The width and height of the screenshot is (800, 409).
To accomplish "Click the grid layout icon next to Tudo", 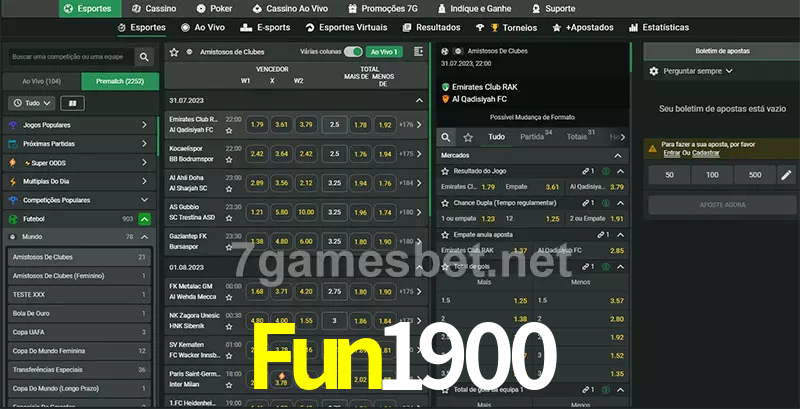I will tap(72, 102).
